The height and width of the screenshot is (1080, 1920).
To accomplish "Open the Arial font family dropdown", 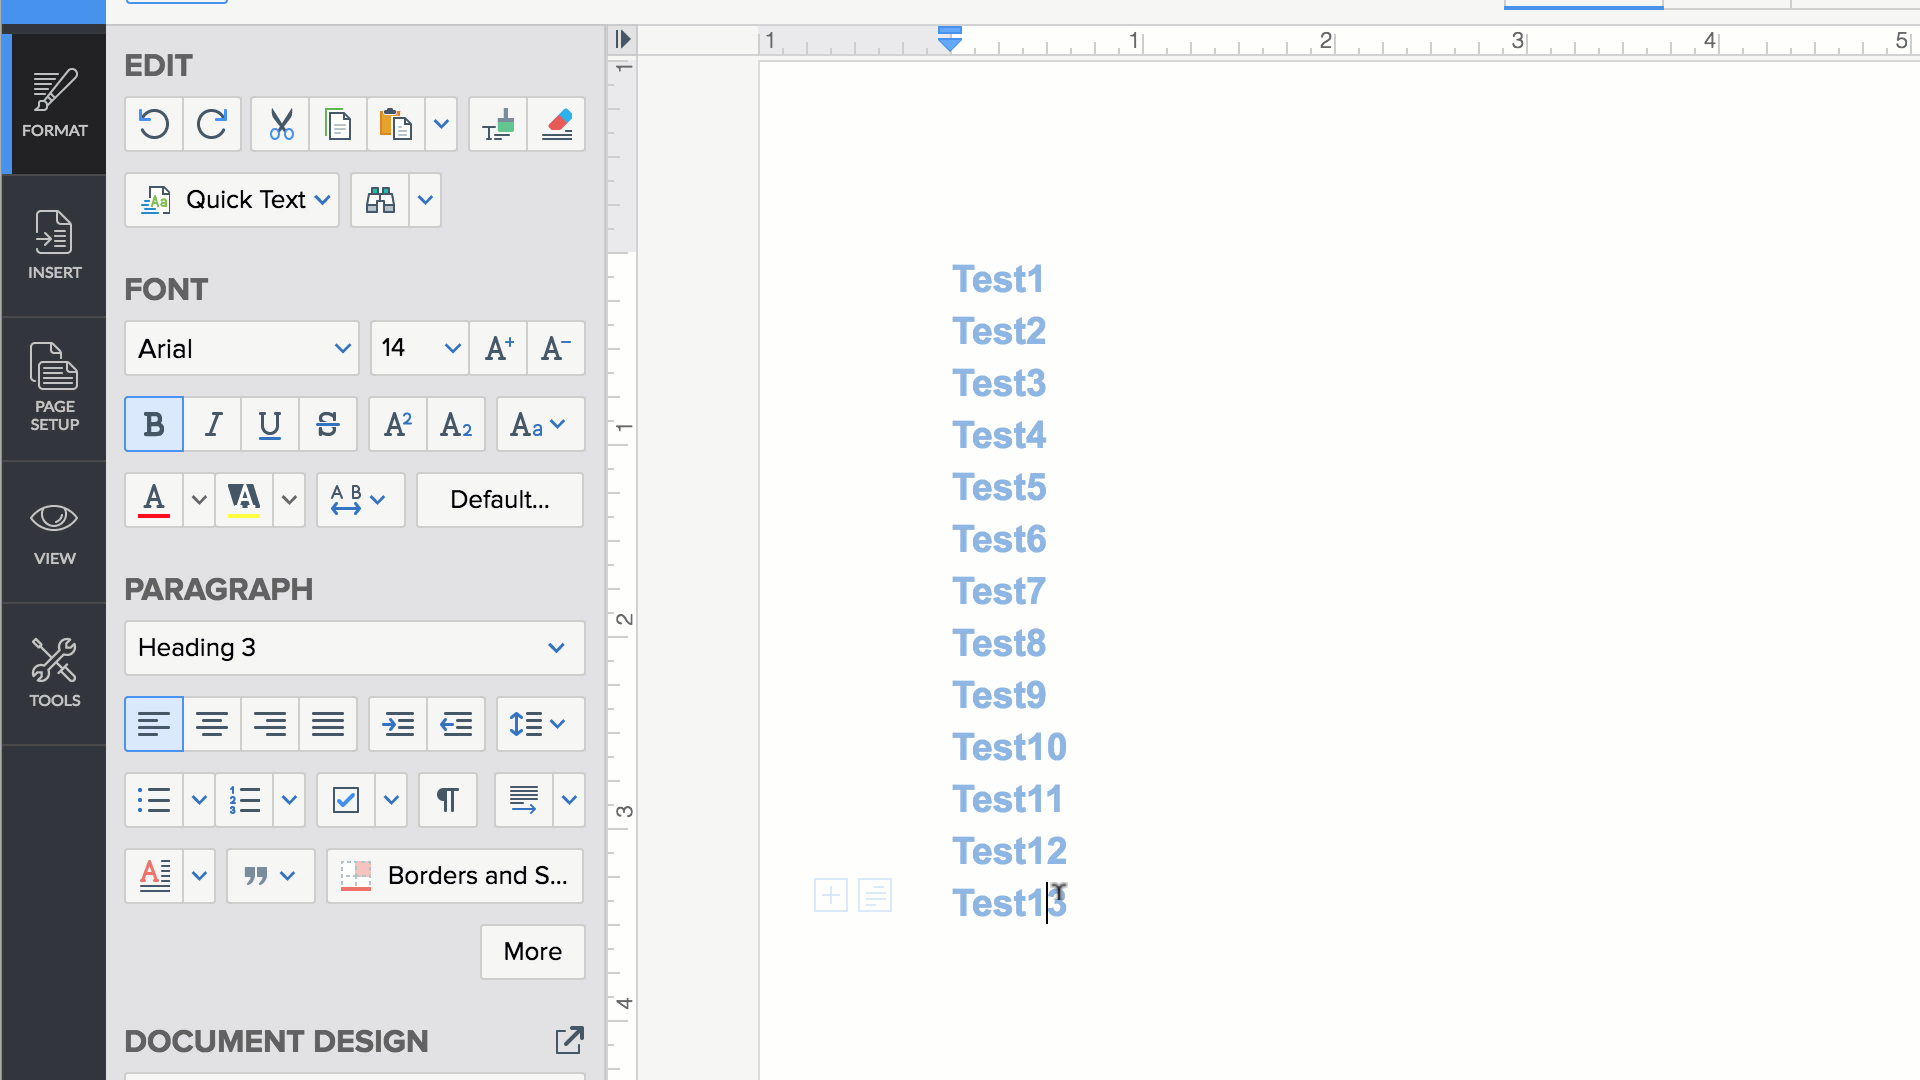I will point(242,348).
